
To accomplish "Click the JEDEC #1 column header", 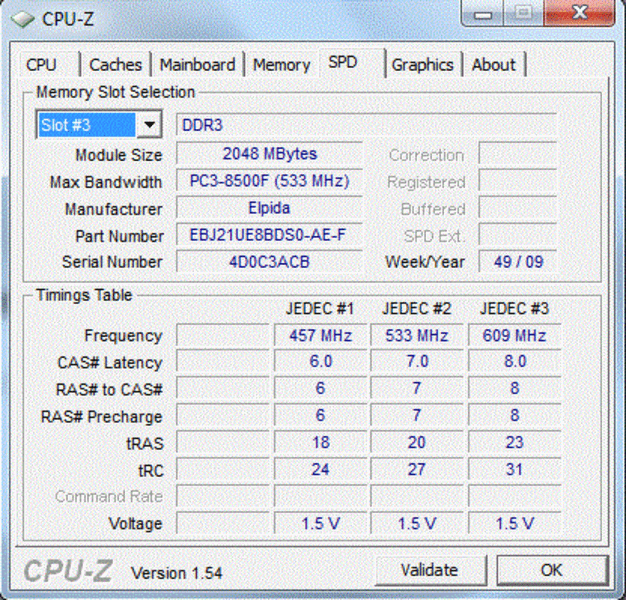I will click(320, 309).
